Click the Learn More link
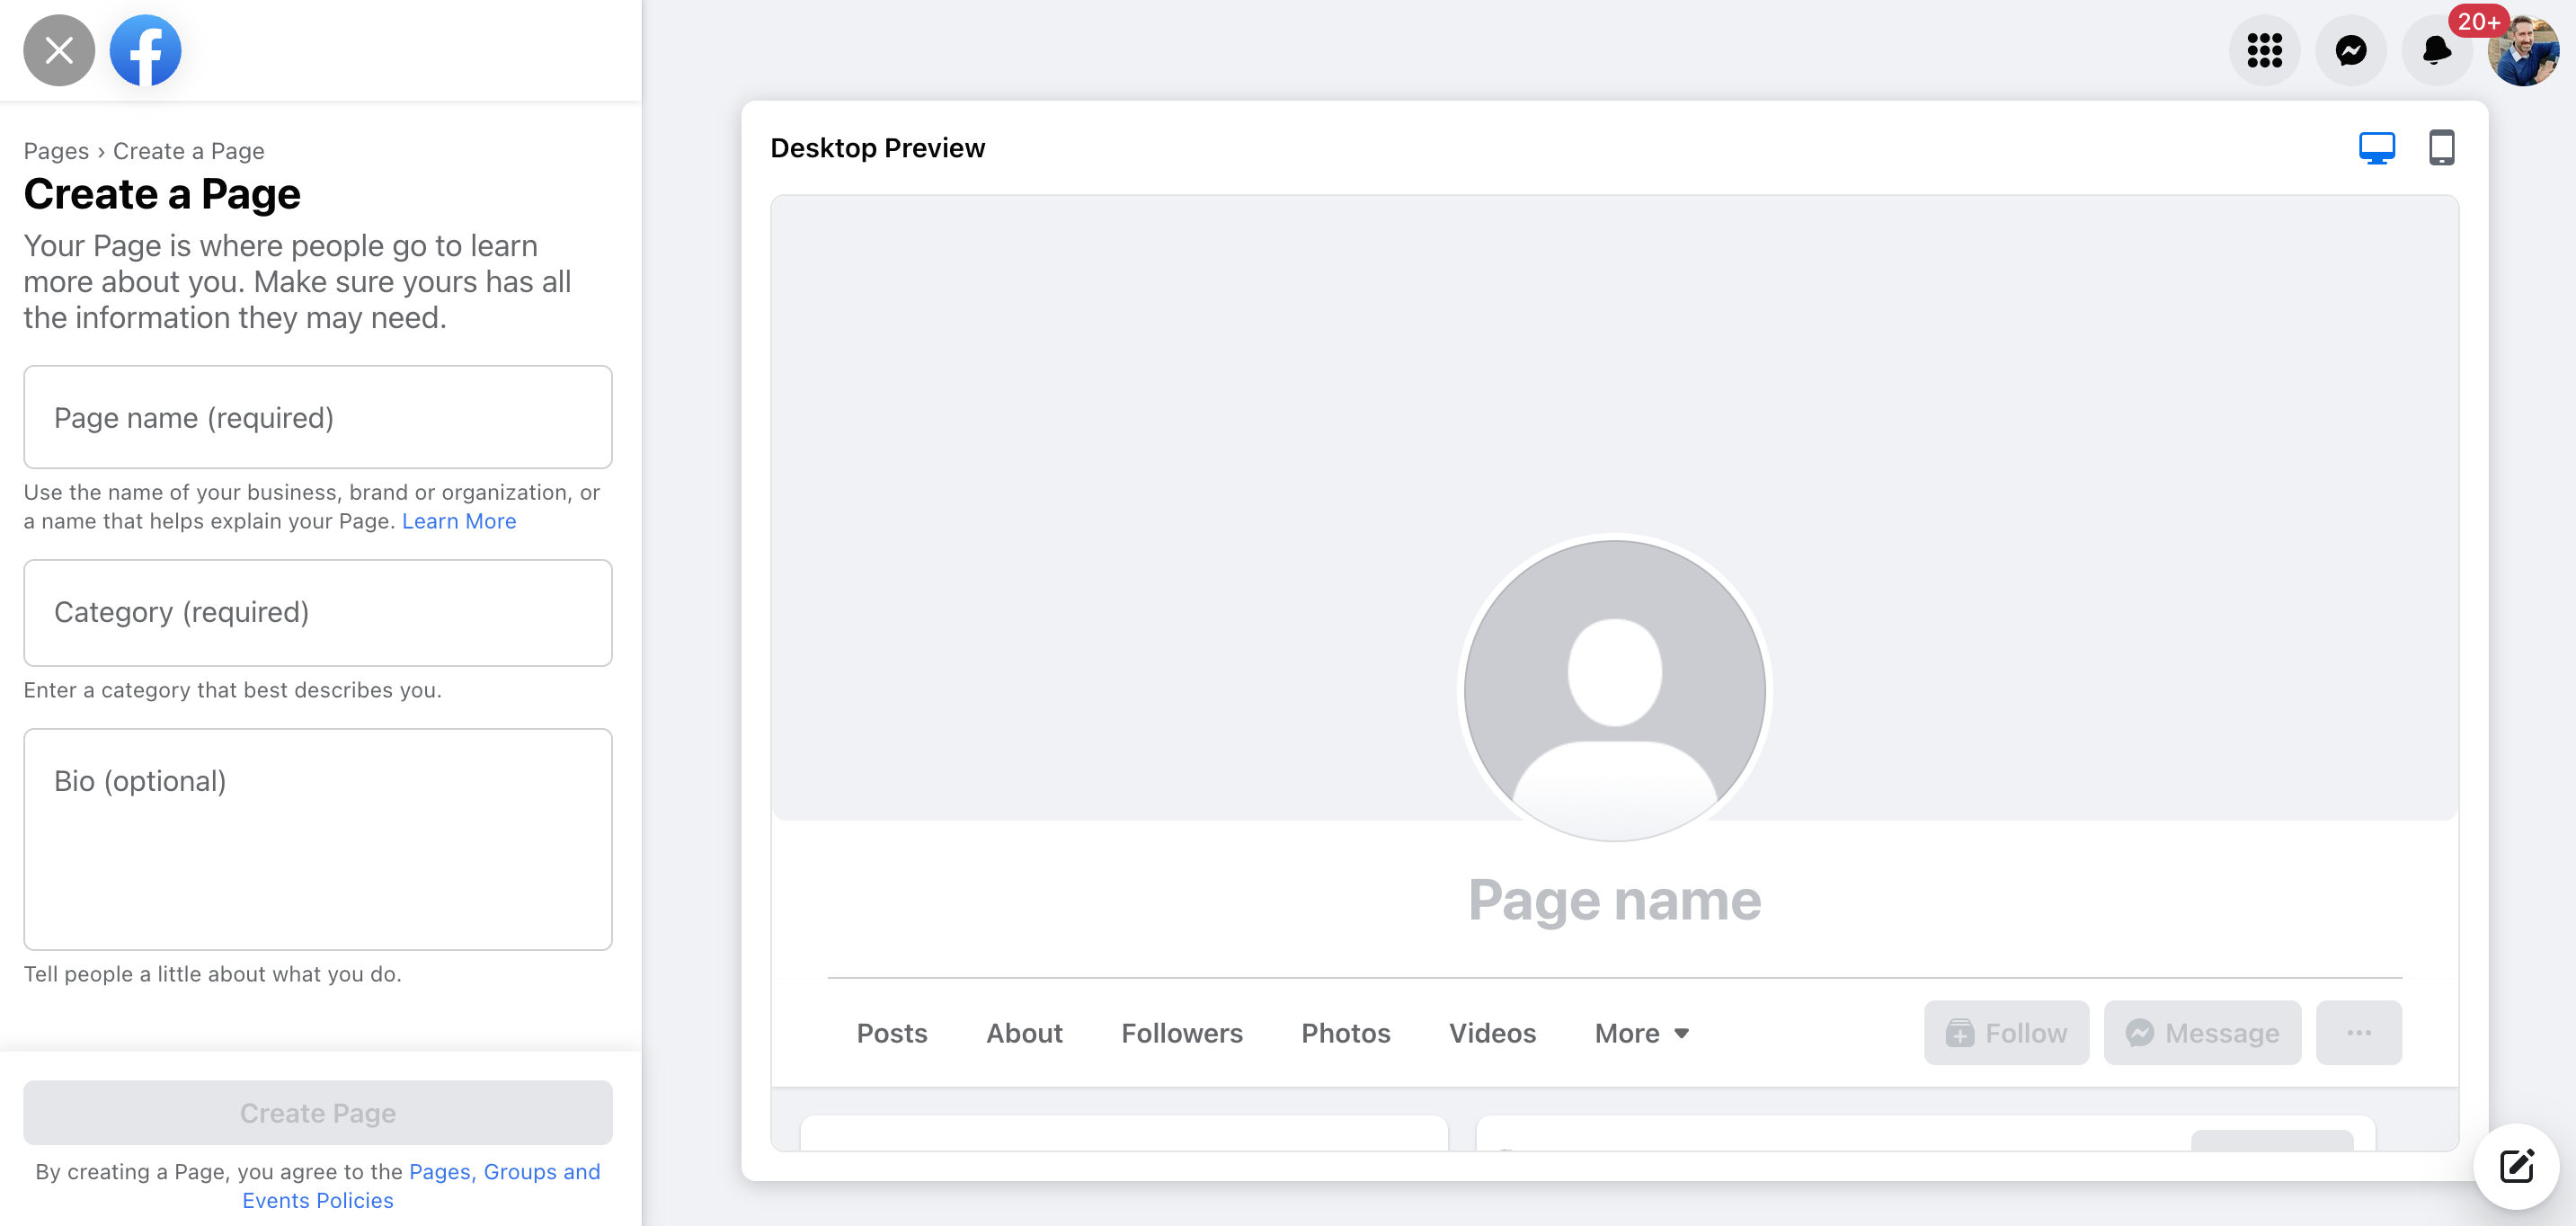This screenshot has width=2576, height=1226. 459,521
